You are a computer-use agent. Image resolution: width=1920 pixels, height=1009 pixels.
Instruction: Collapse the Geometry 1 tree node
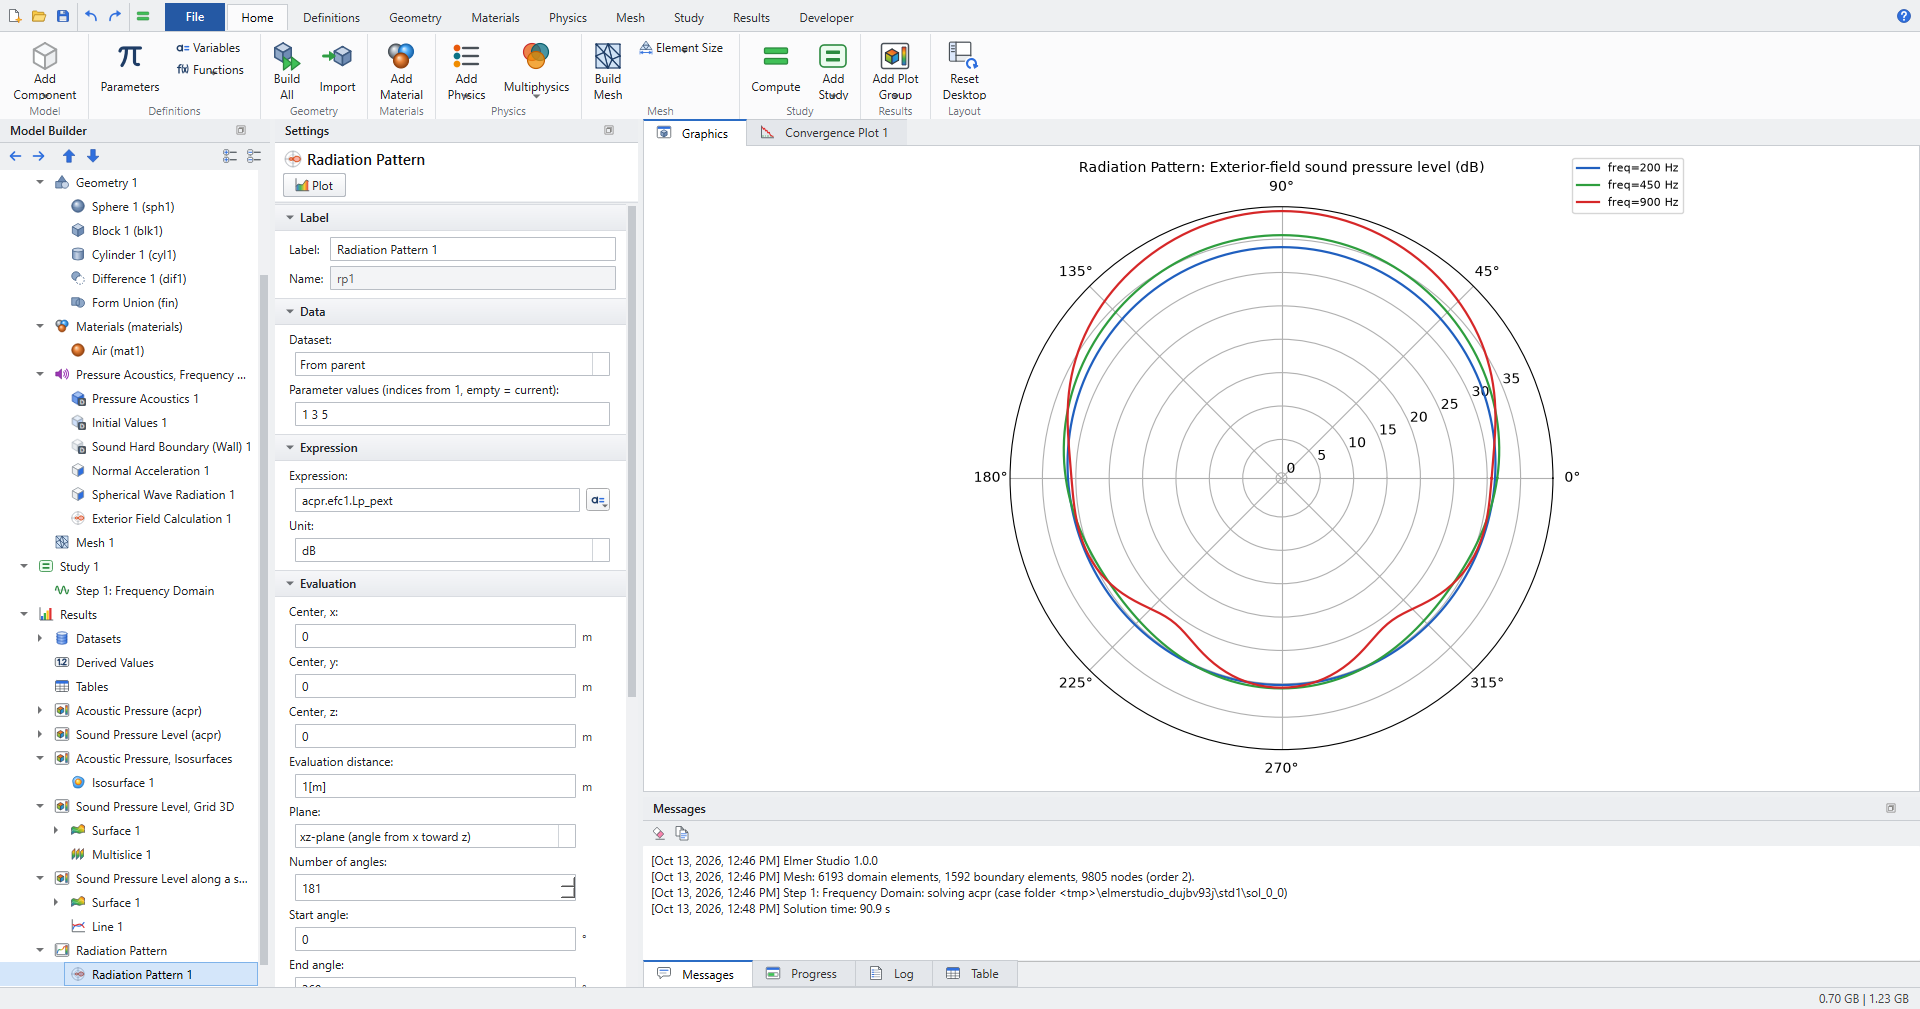pos(40,182)
